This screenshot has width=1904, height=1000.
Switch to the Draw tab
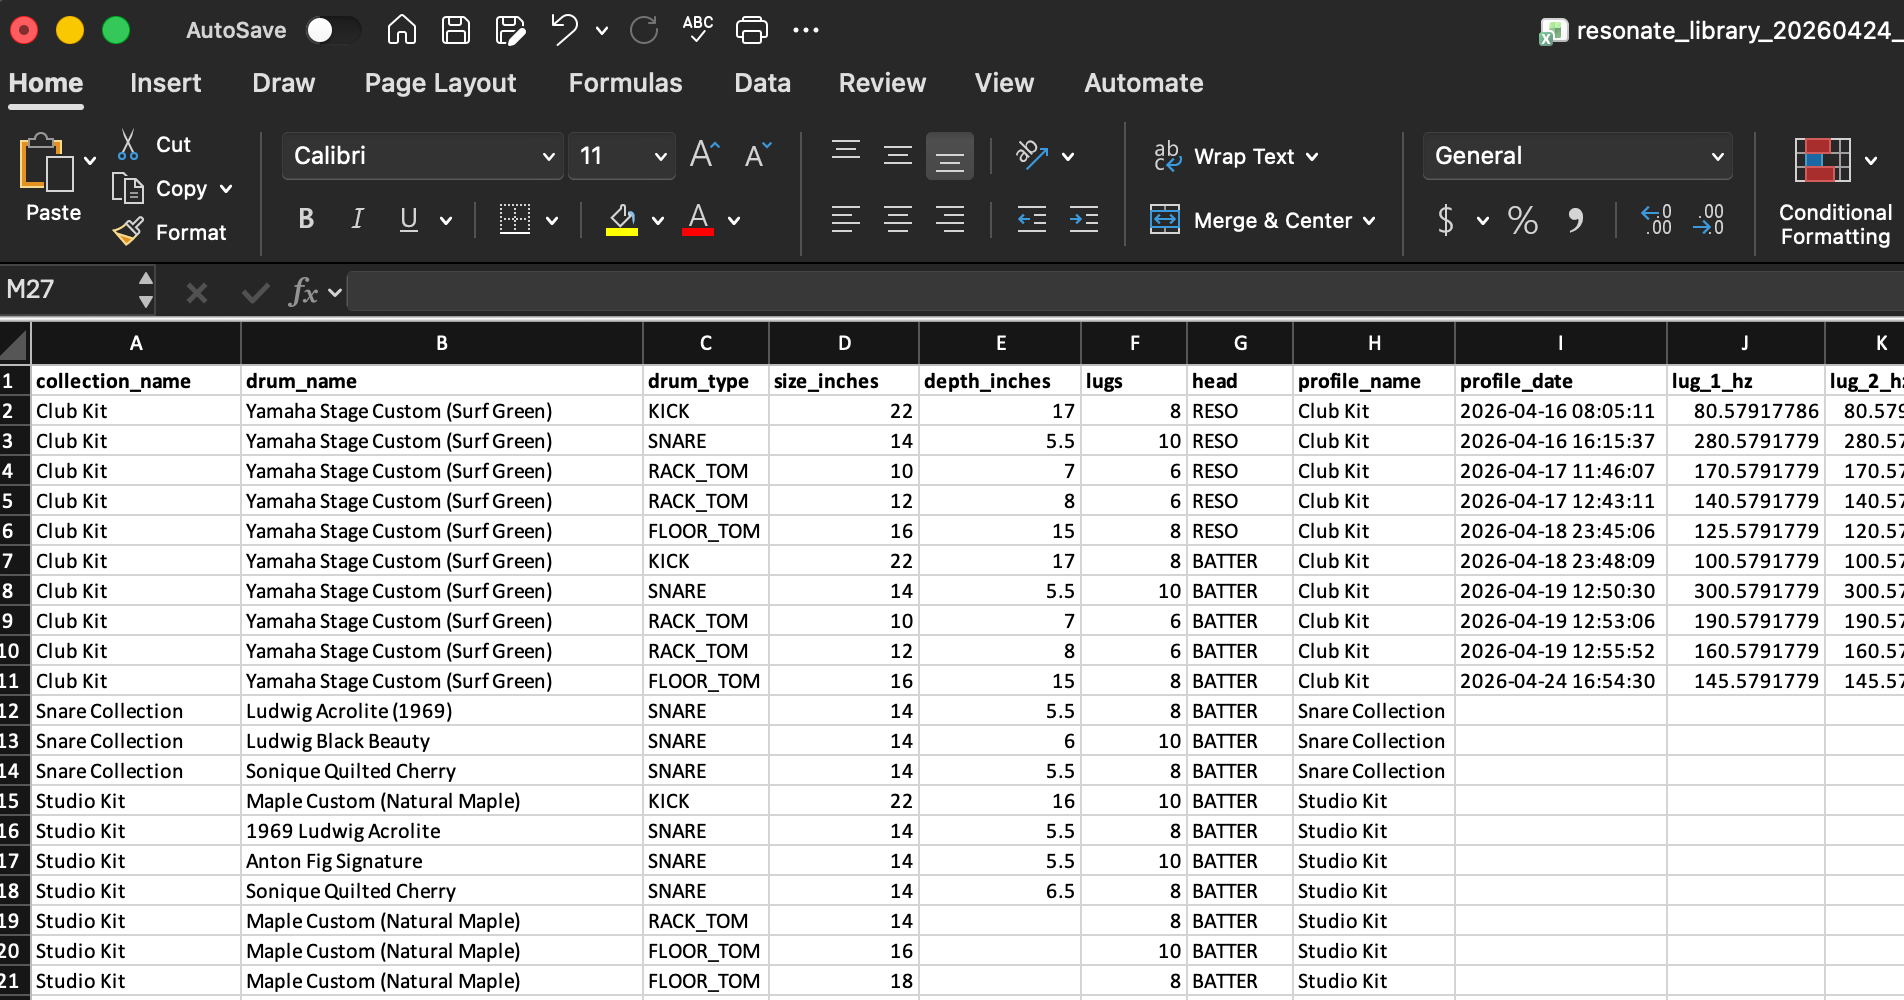pyautogui.click(x=283, y=83)
